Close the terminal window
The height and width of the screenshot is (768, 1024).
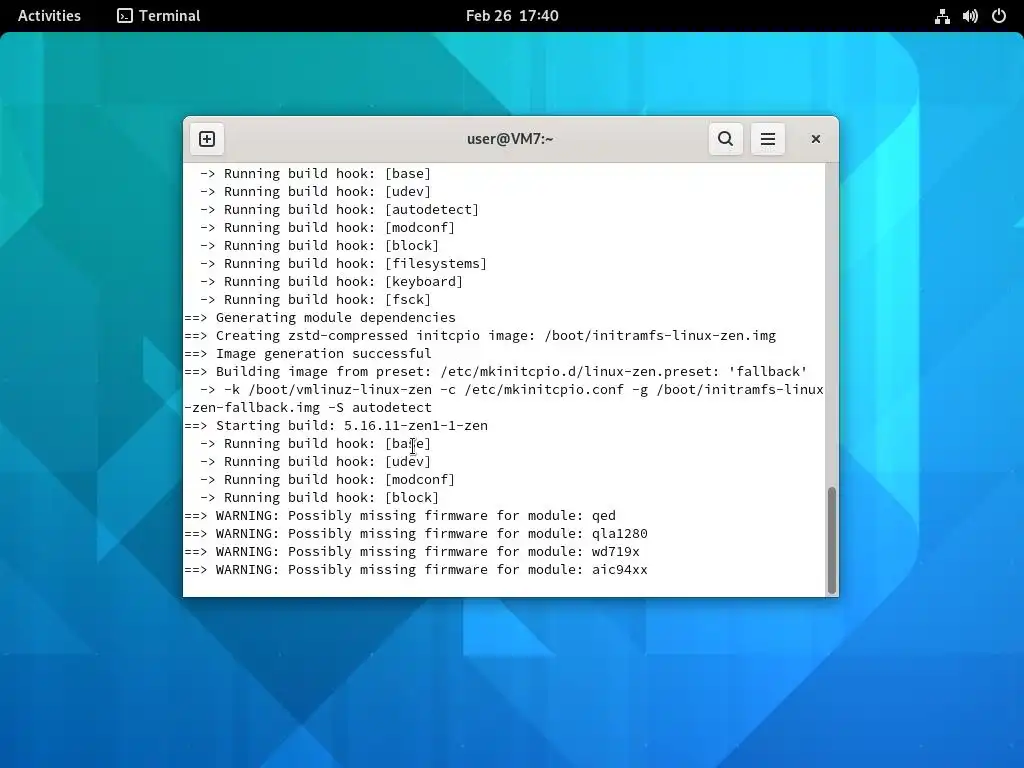click(x=816, y=139)
